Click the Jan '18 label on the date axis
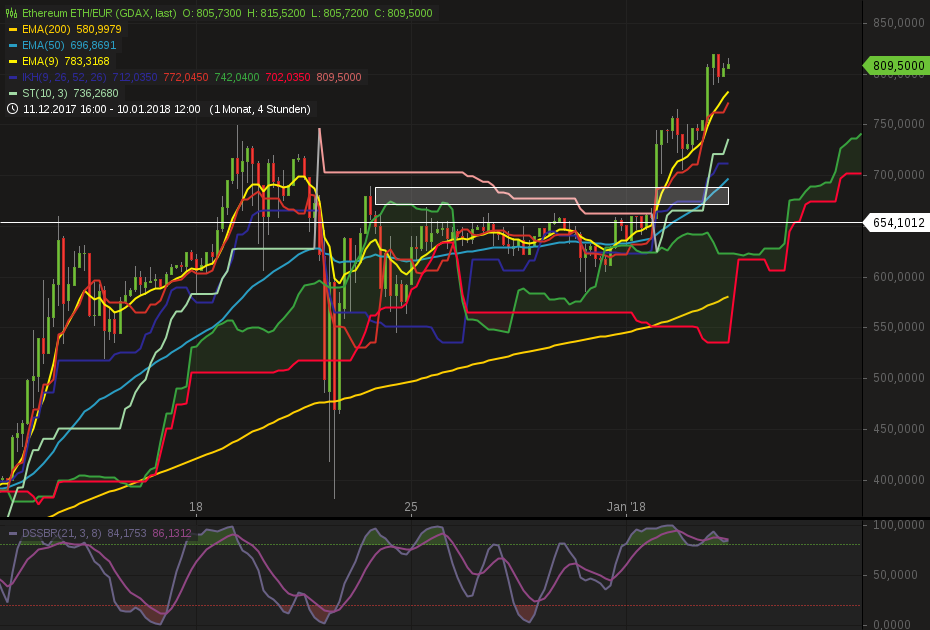 [x=626, y=507]
